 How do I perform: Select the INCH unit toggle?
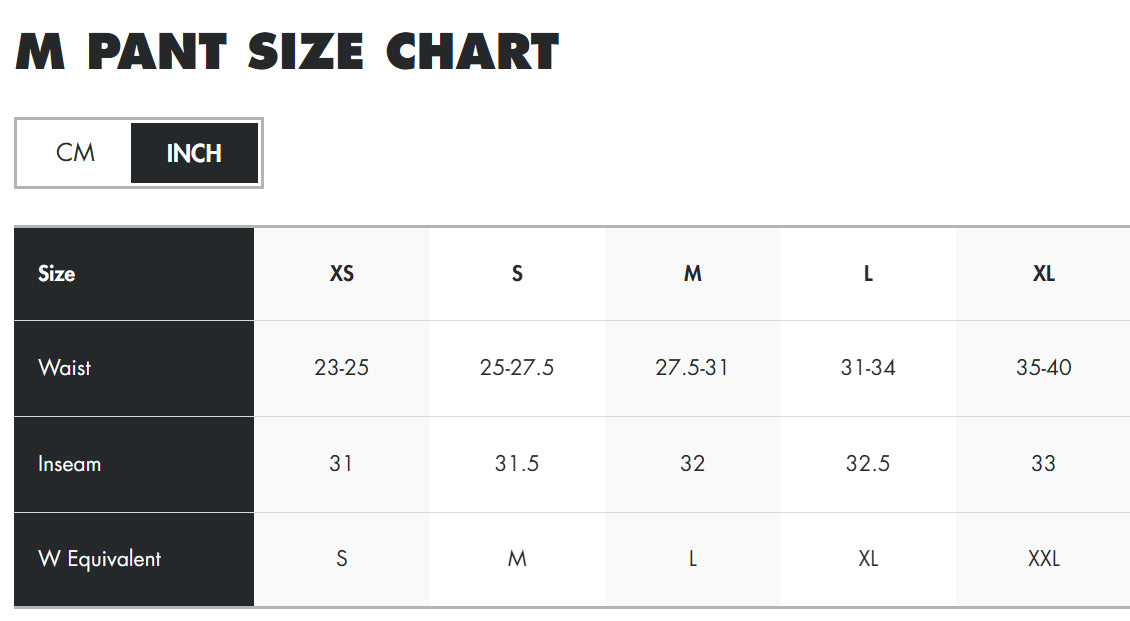[x=194, y=153]
